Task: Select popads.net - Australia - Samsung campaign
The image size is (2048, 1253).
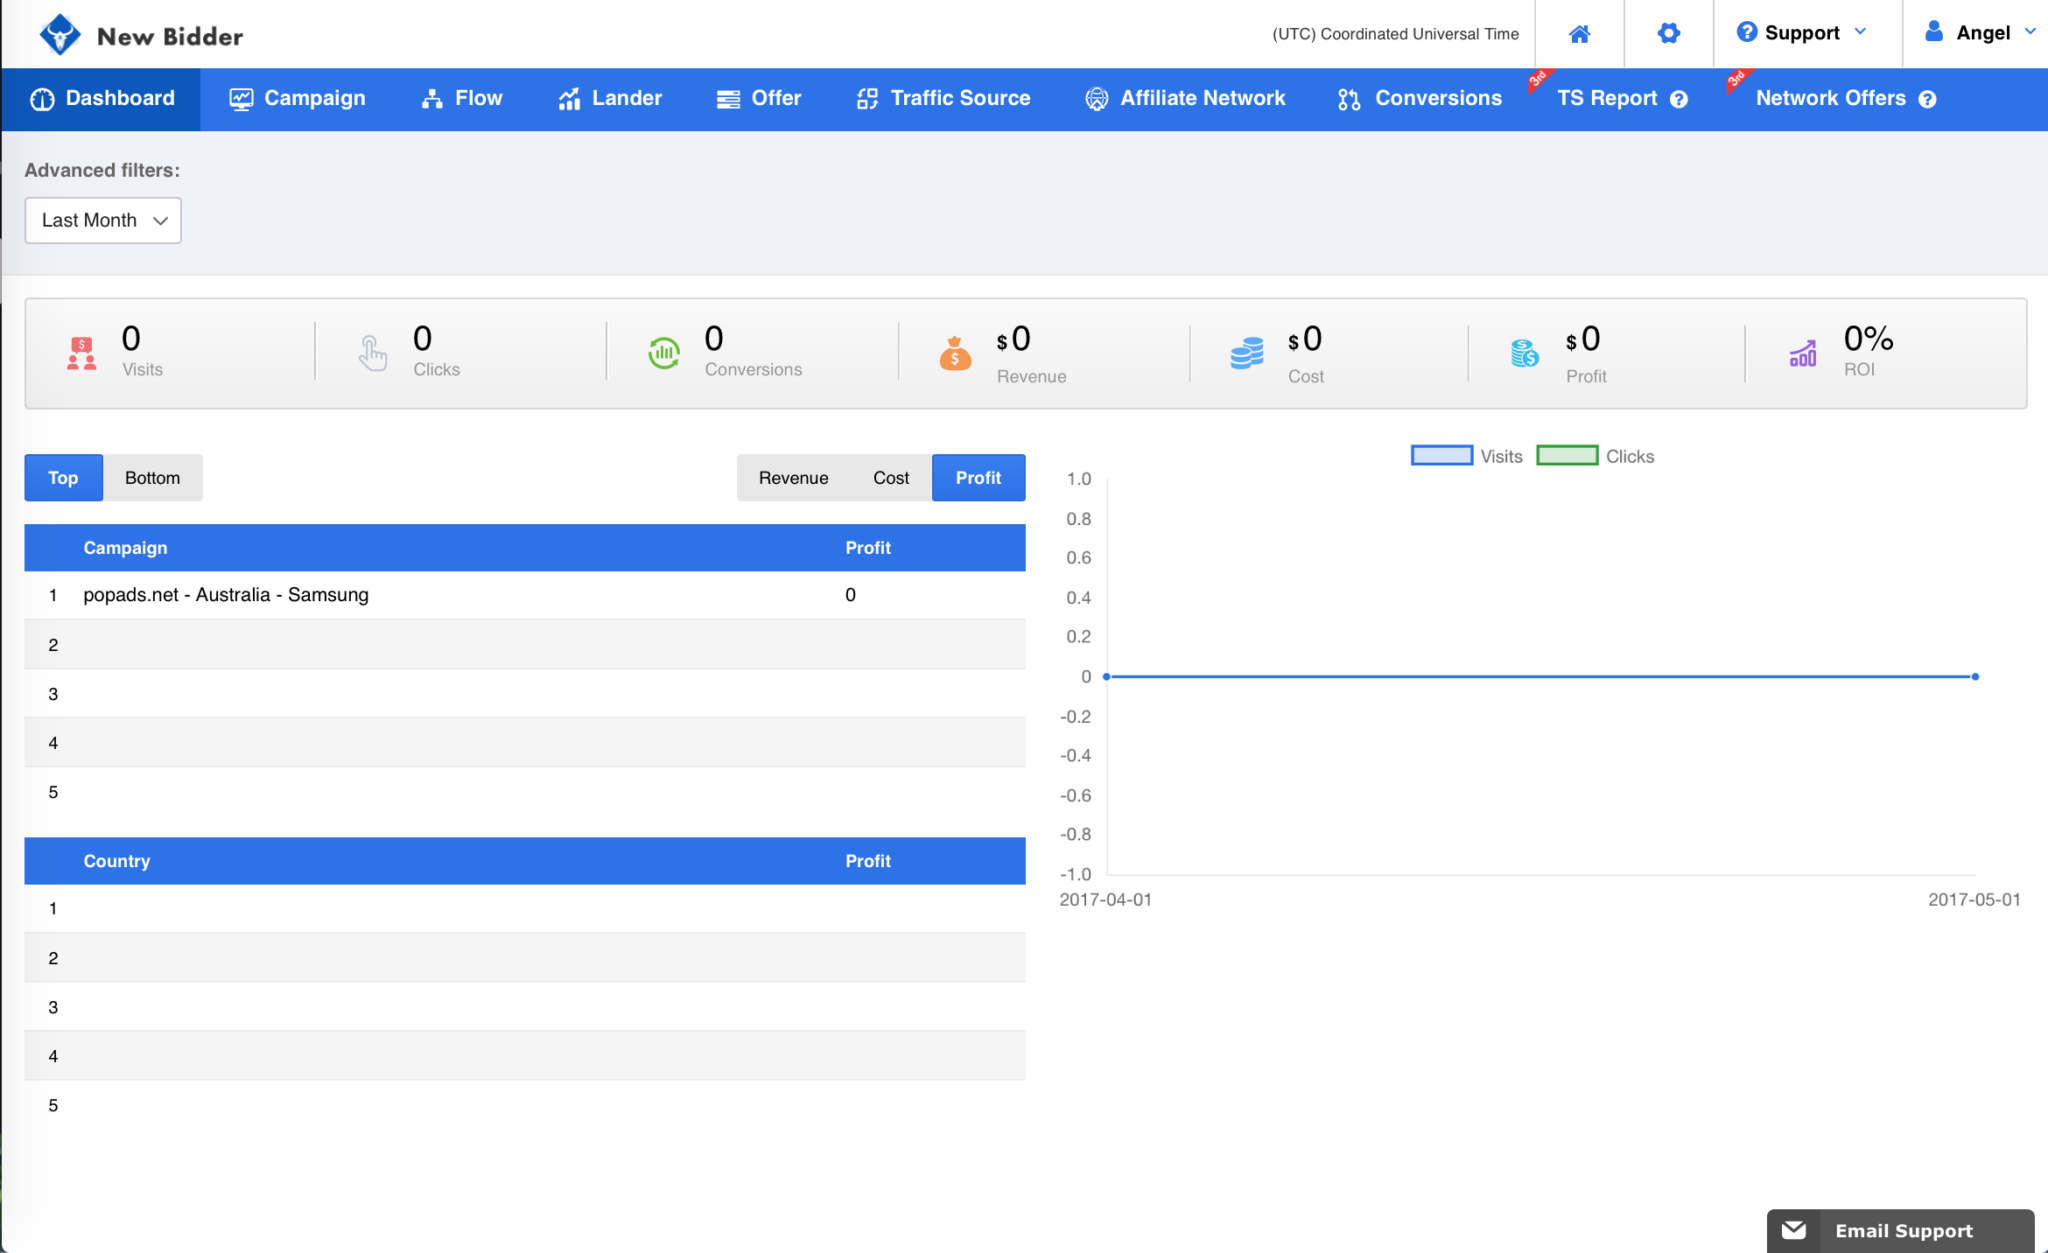Action: pos(226,595)
